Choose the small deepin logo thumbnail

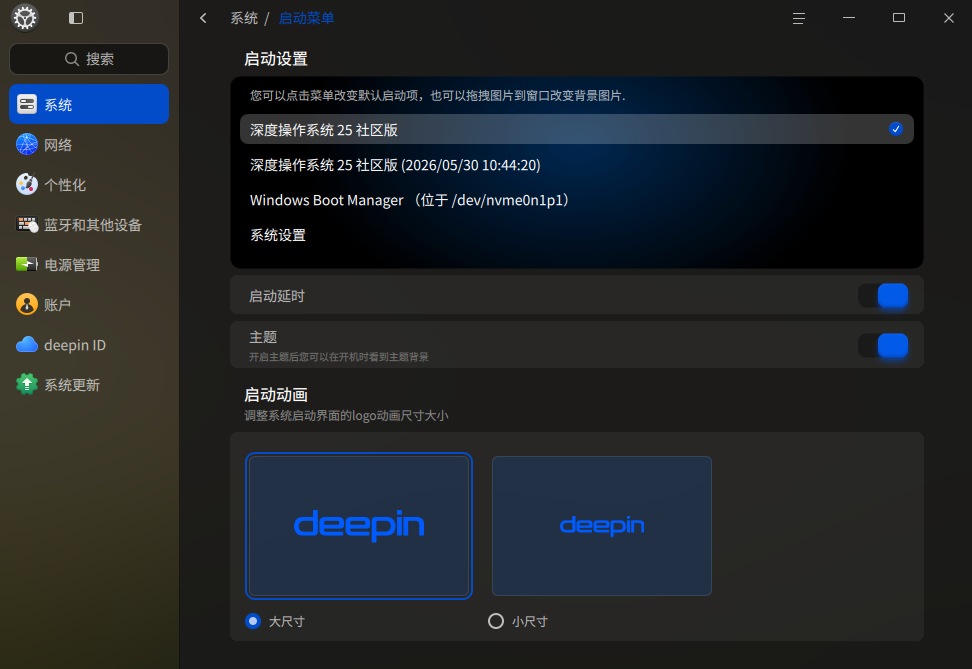point(601,526)
